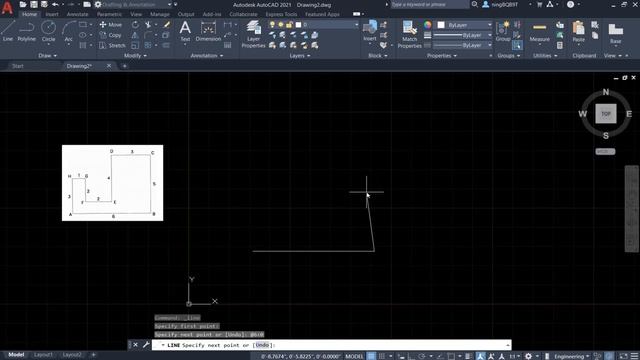This screenshot has height=360, width=640.
Task: Toggle MODEL space button in status bar
Action: coord(354,356)
